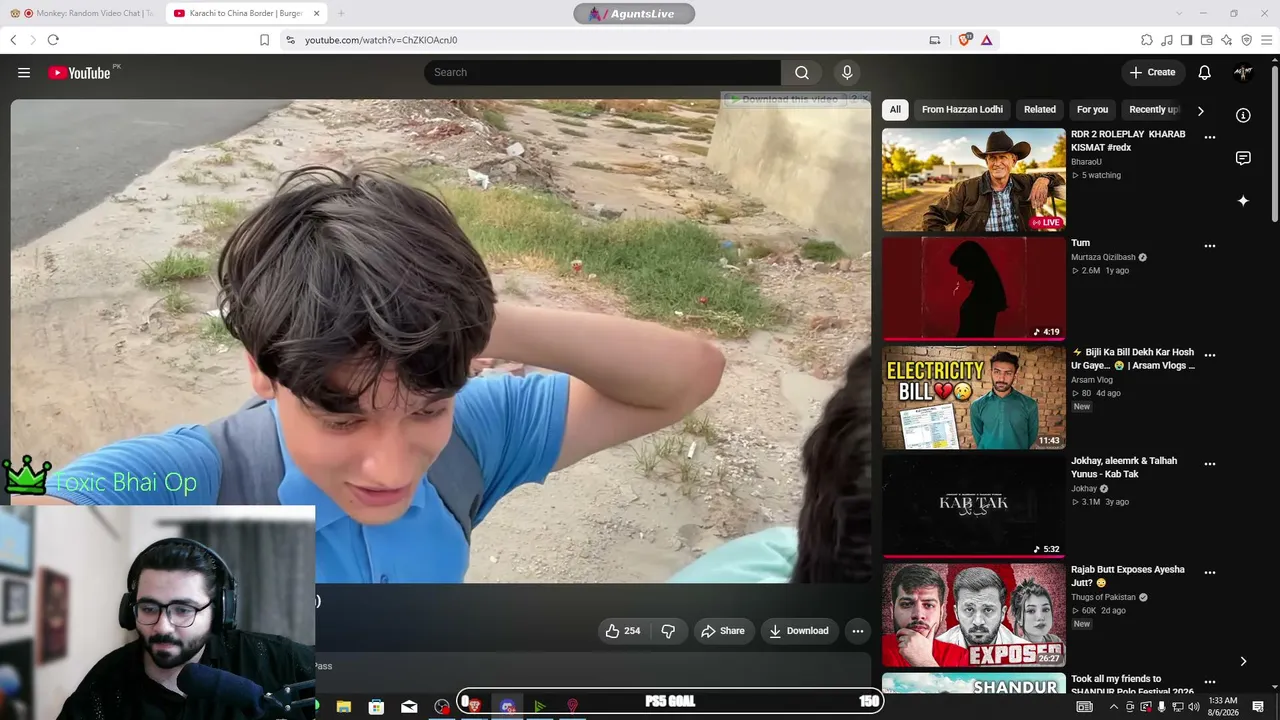
Task: Open the media playlist music-note icon
Action: tap(1167, 40)
